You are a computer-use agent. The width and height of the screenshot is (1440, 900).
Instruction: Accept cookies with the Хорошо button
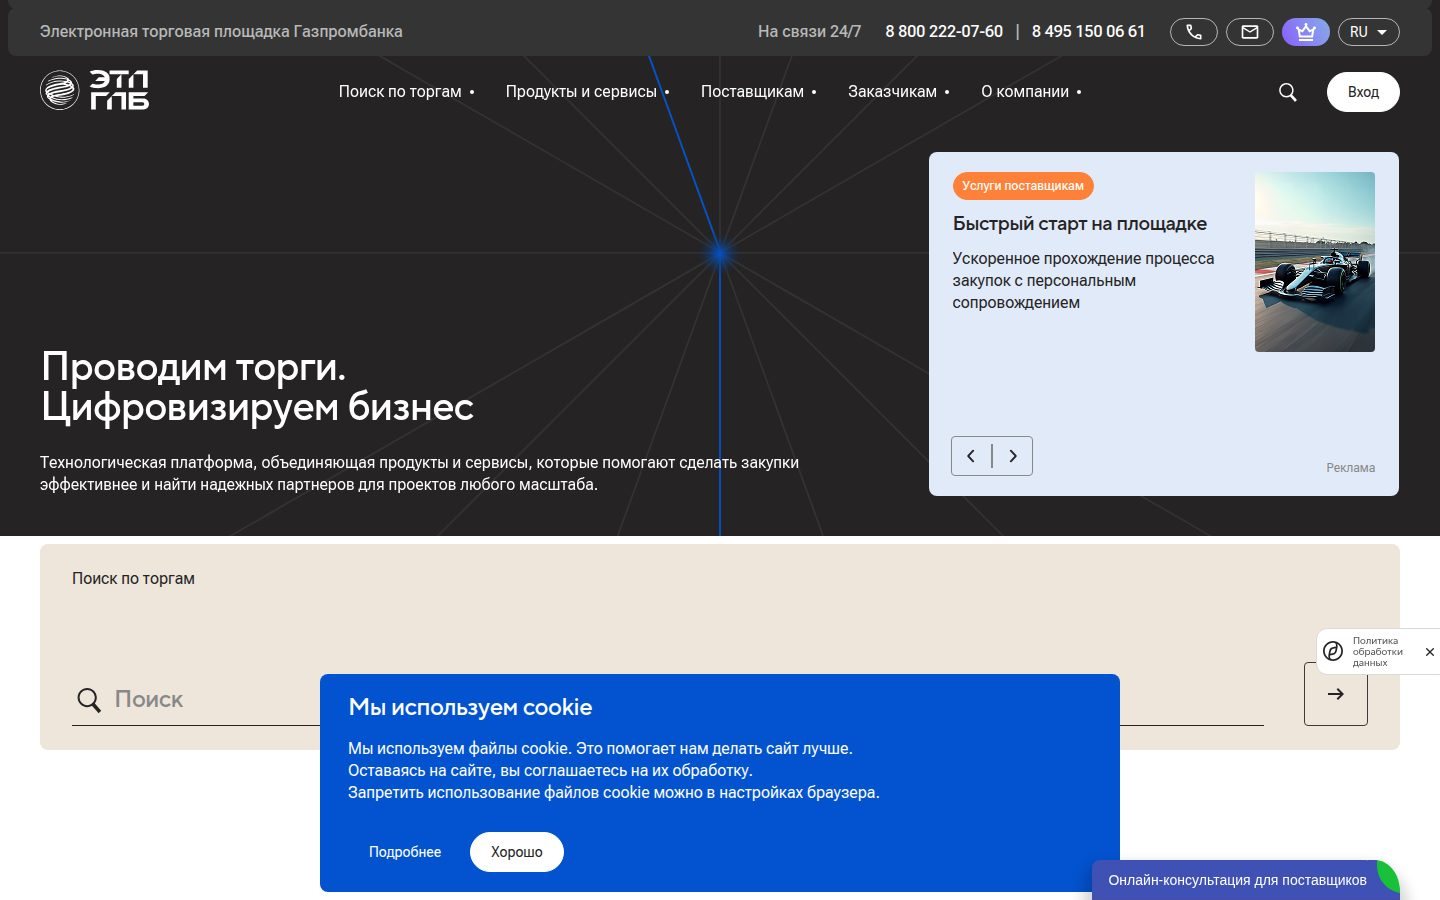pos(517,852)
